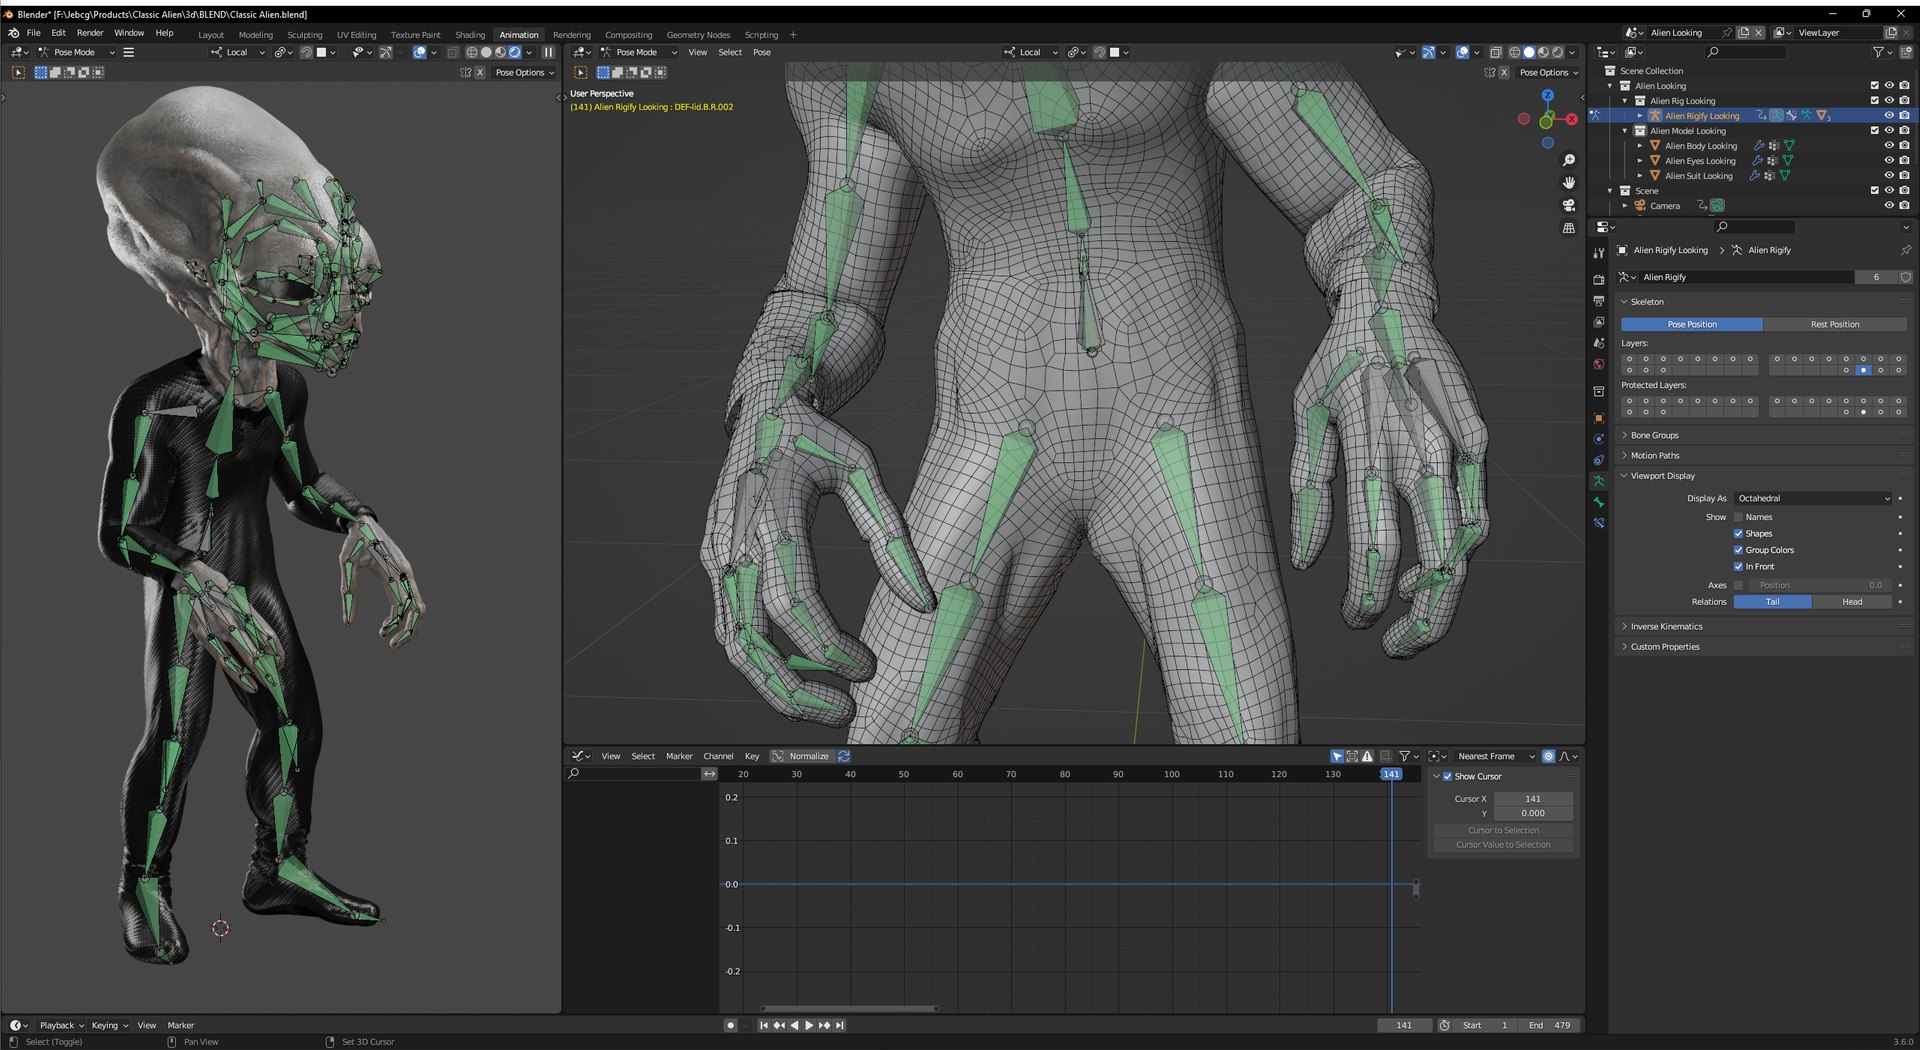This screenshot has width=1920, height=1050.
Task: Pin the properties editor context
Action: tap(1905, 250)
